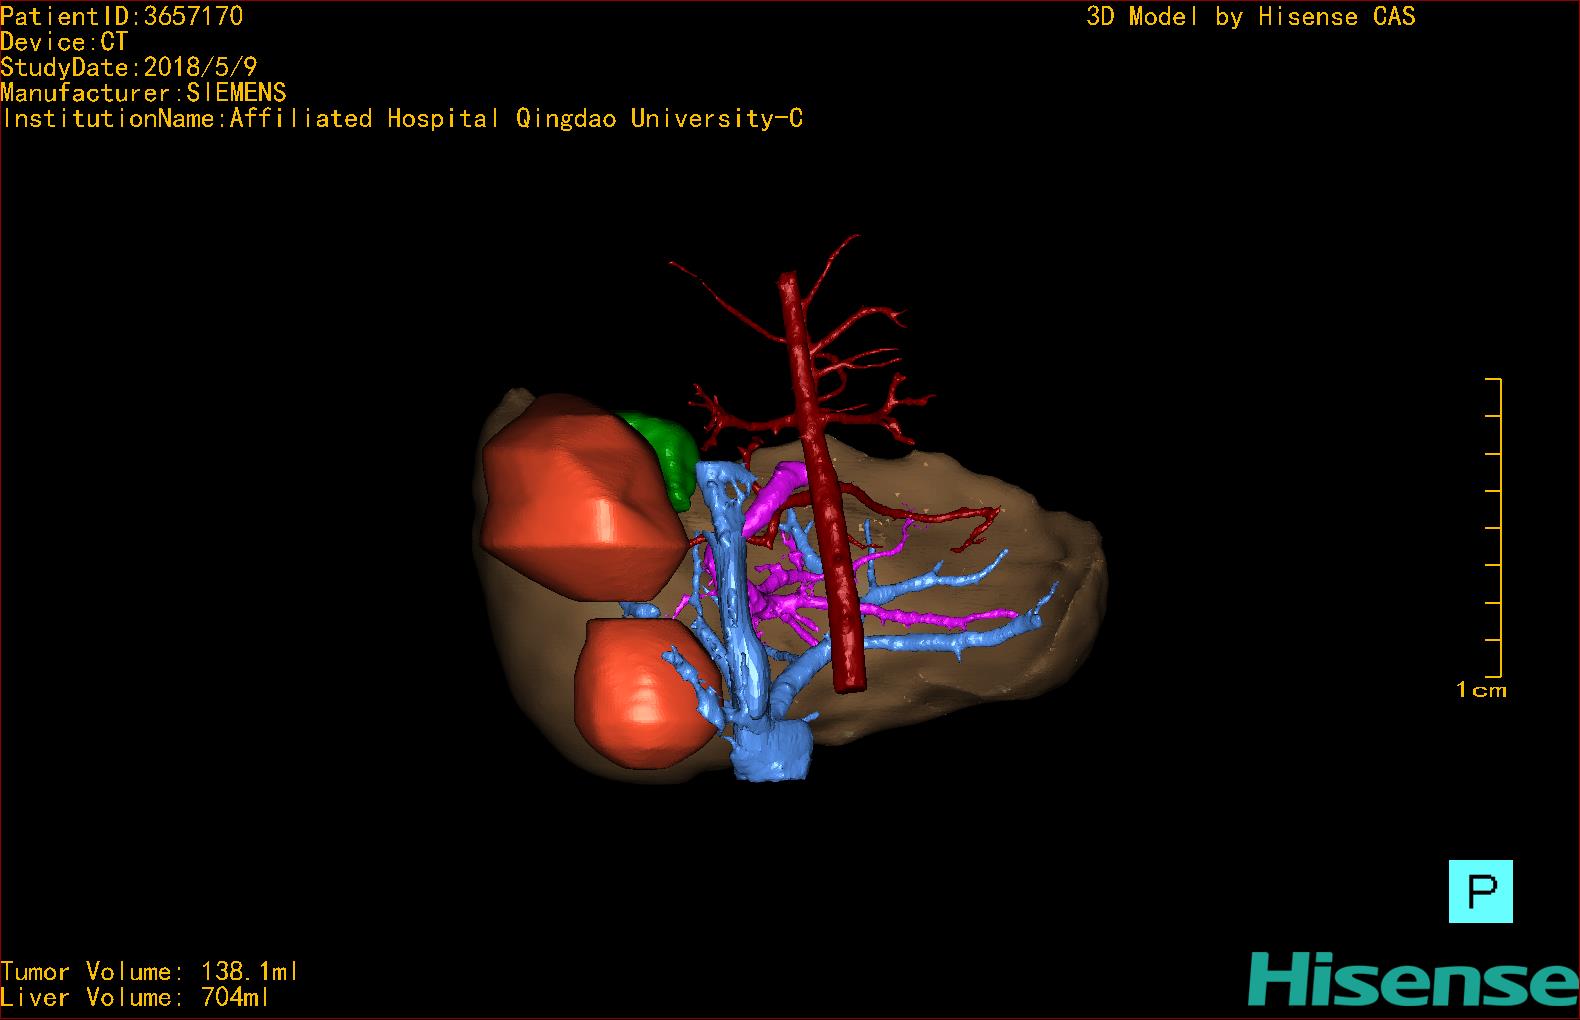The image size is (1580, 1020).
Task: Select the thick dark red vertical vessel
Action: click(823, 483)
